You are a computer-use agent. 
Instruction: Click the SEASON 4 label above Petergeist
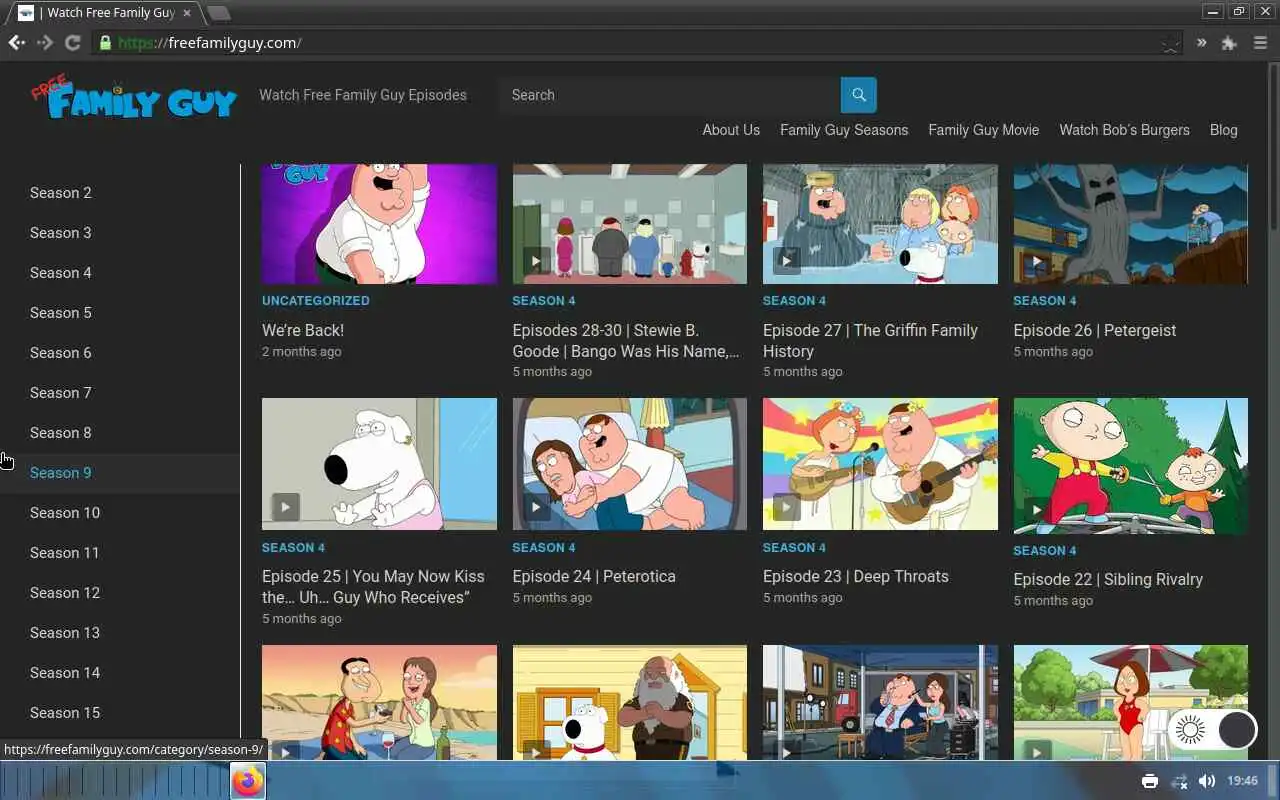point(1045,301)
